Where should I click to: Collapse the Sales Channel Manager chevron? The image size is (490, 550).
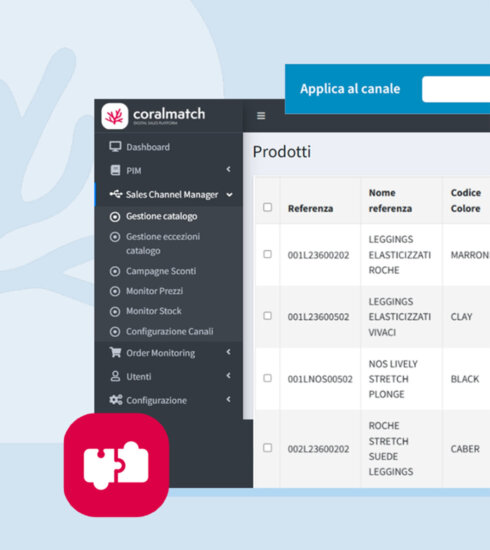click(229, 195)
